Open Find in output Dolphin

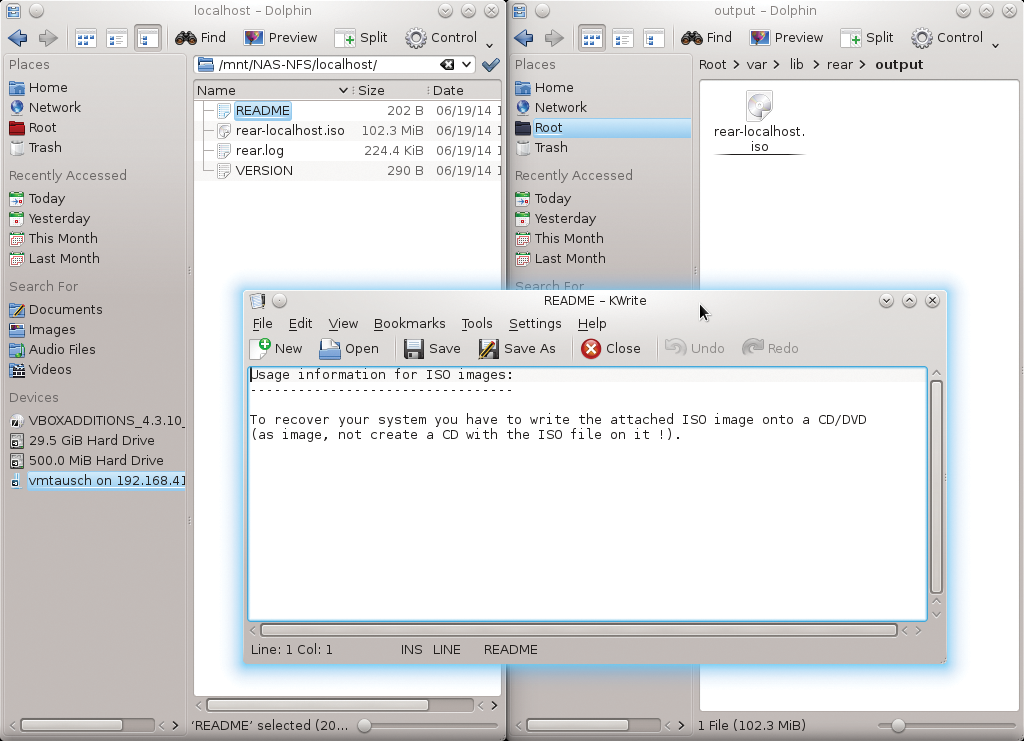coord(707,38)
